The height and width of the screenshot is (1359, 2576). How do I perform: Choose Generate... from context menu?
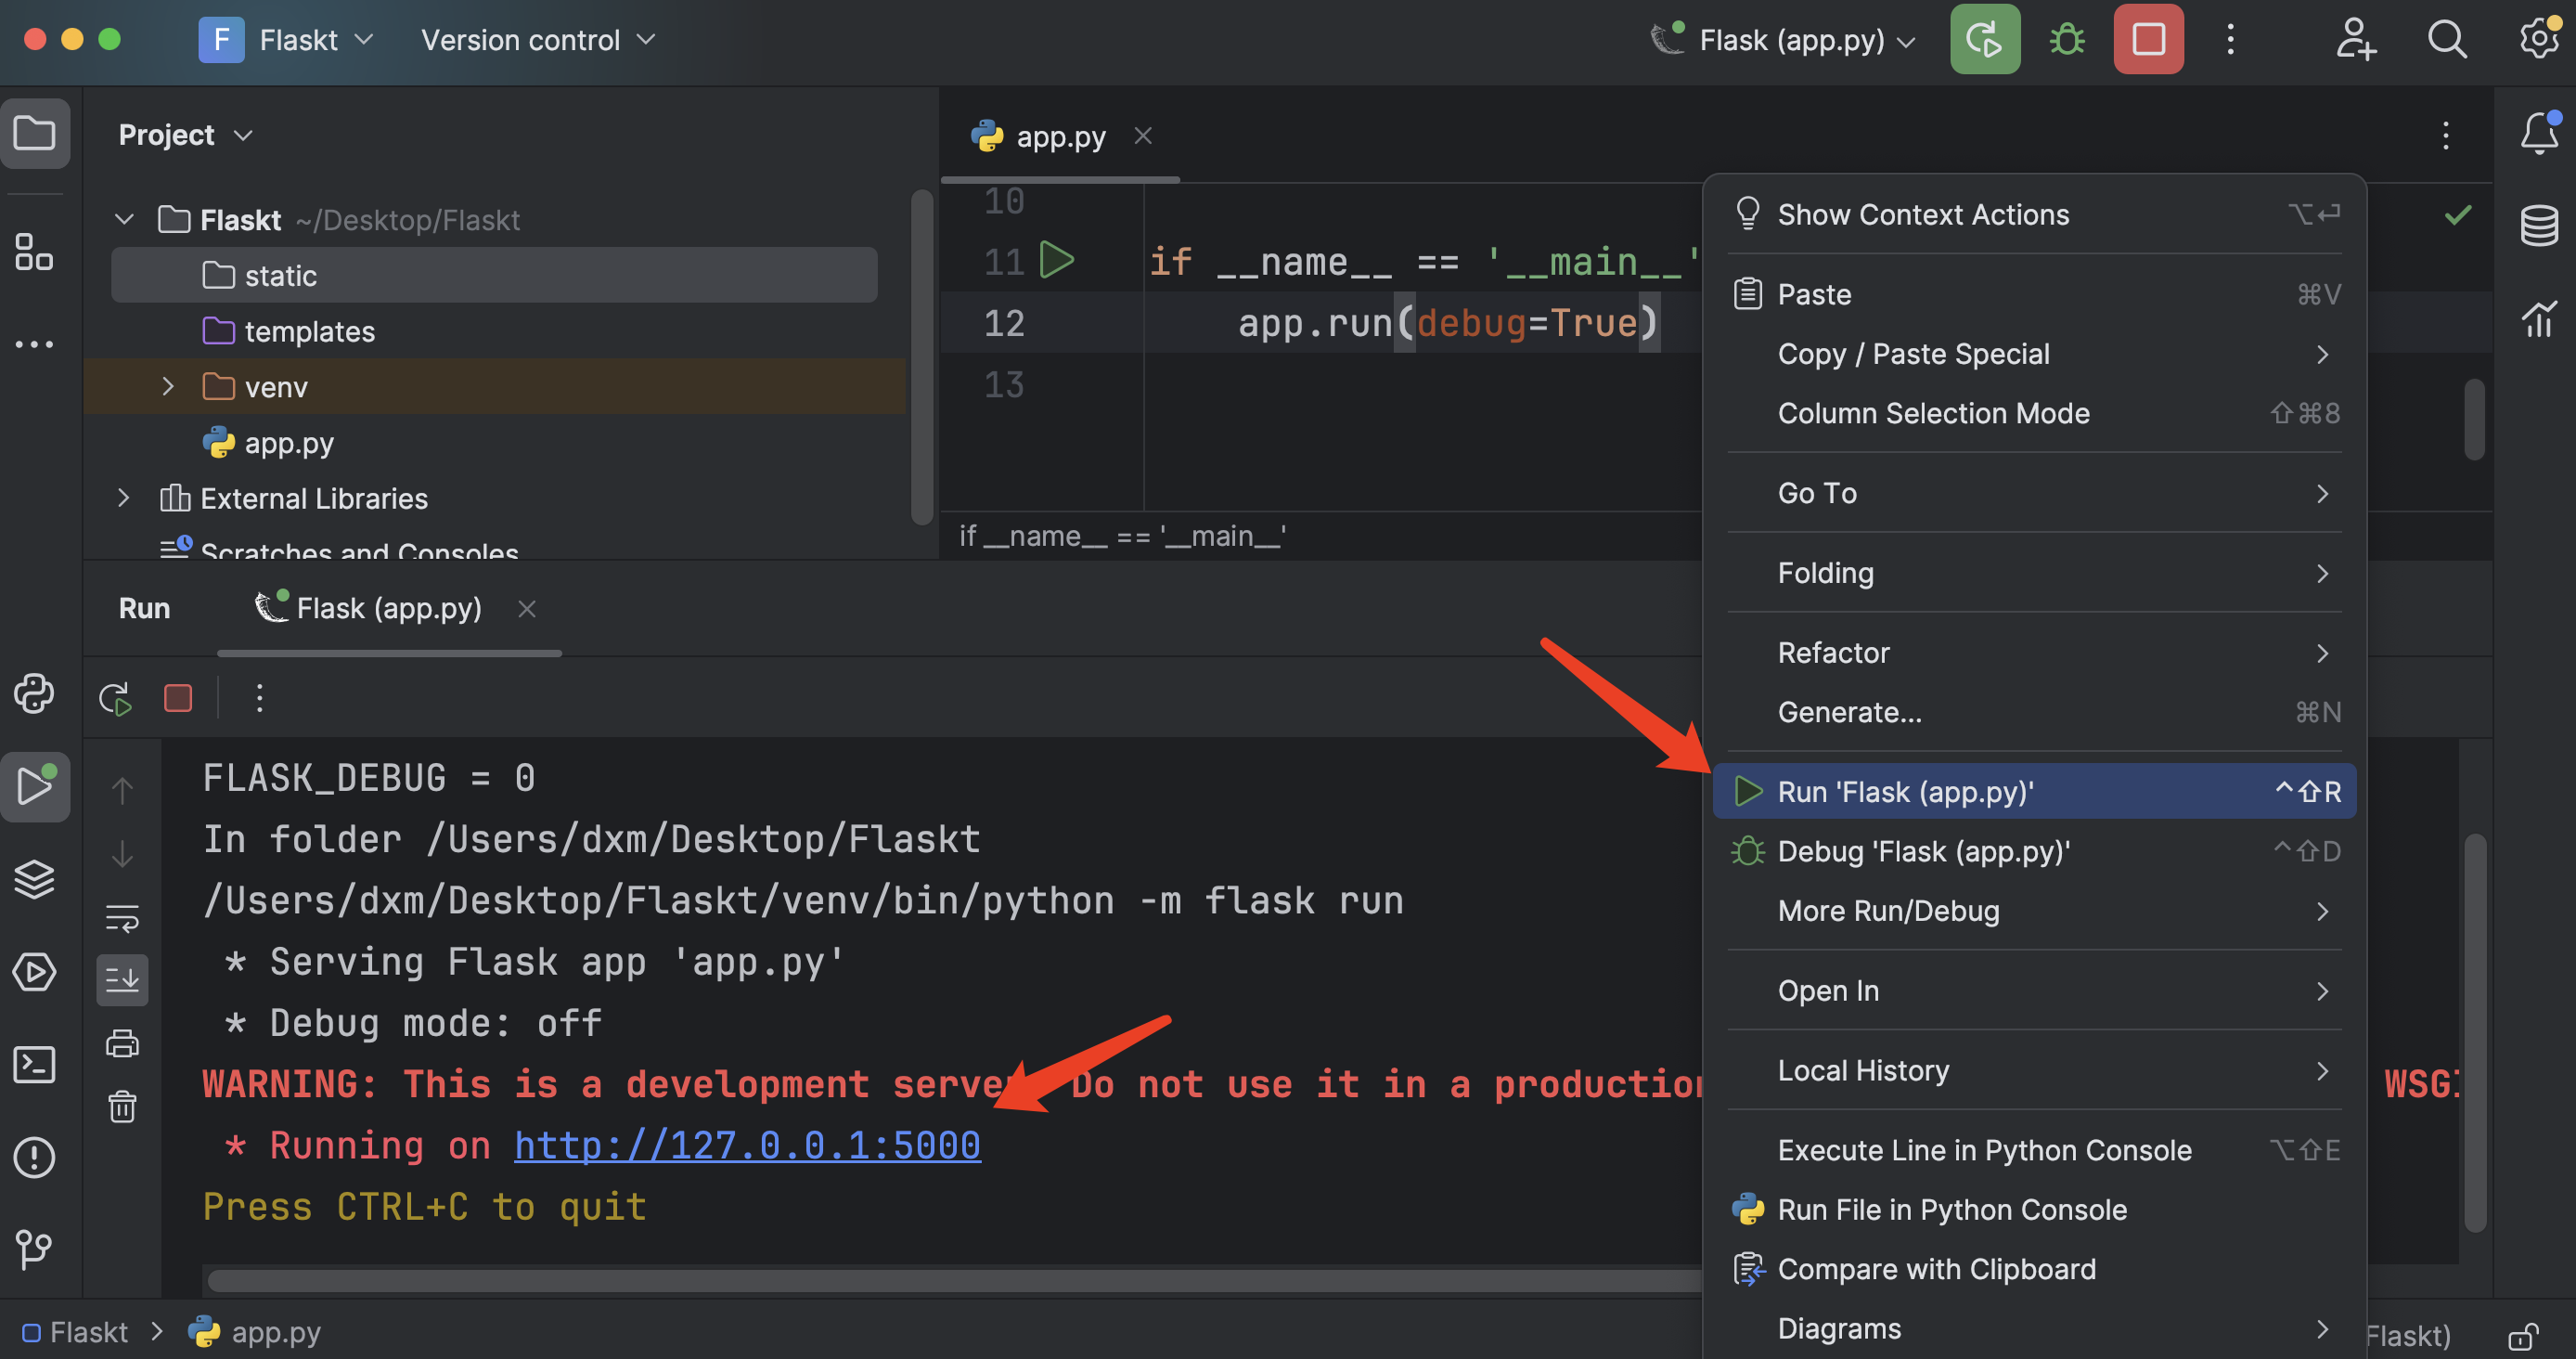click(x=2034, y=712)
